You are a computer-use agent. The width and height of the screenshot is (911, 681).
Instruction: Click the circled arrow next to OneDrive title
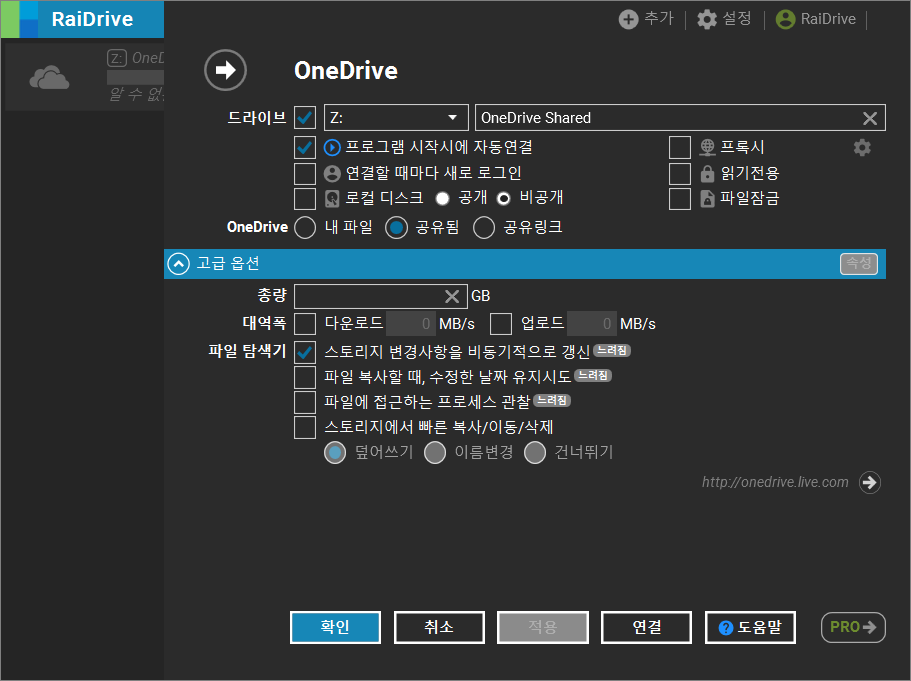click(225, 70)
